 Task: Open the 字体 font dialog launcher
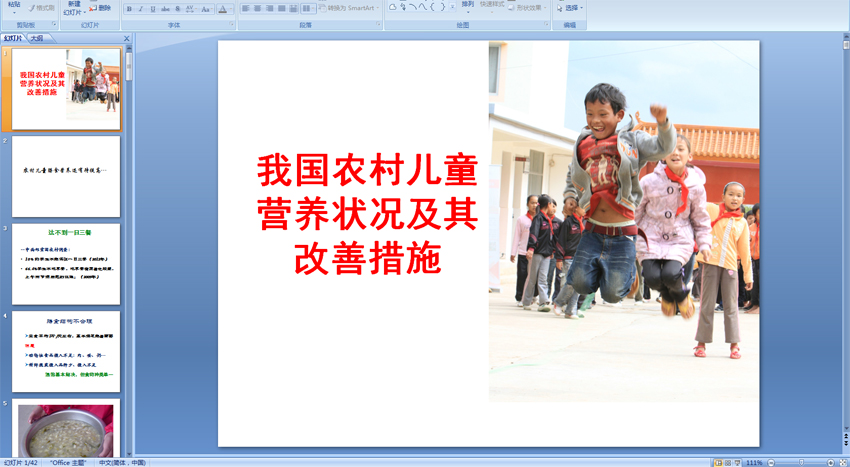coord(232,24)
